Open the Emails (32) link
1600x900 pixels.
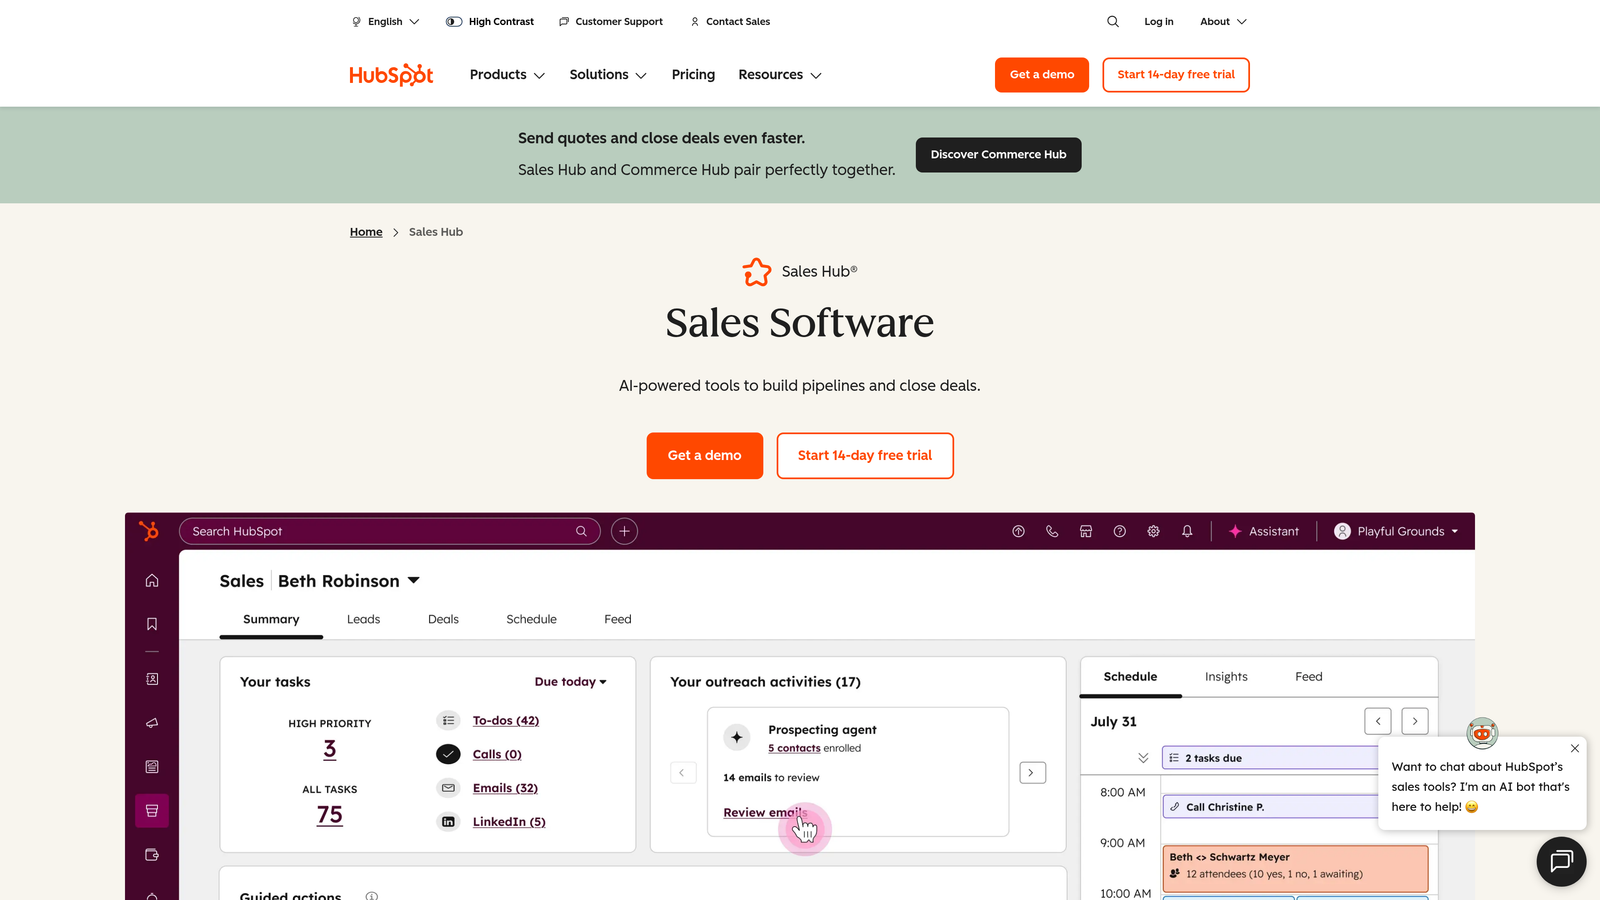505,787
